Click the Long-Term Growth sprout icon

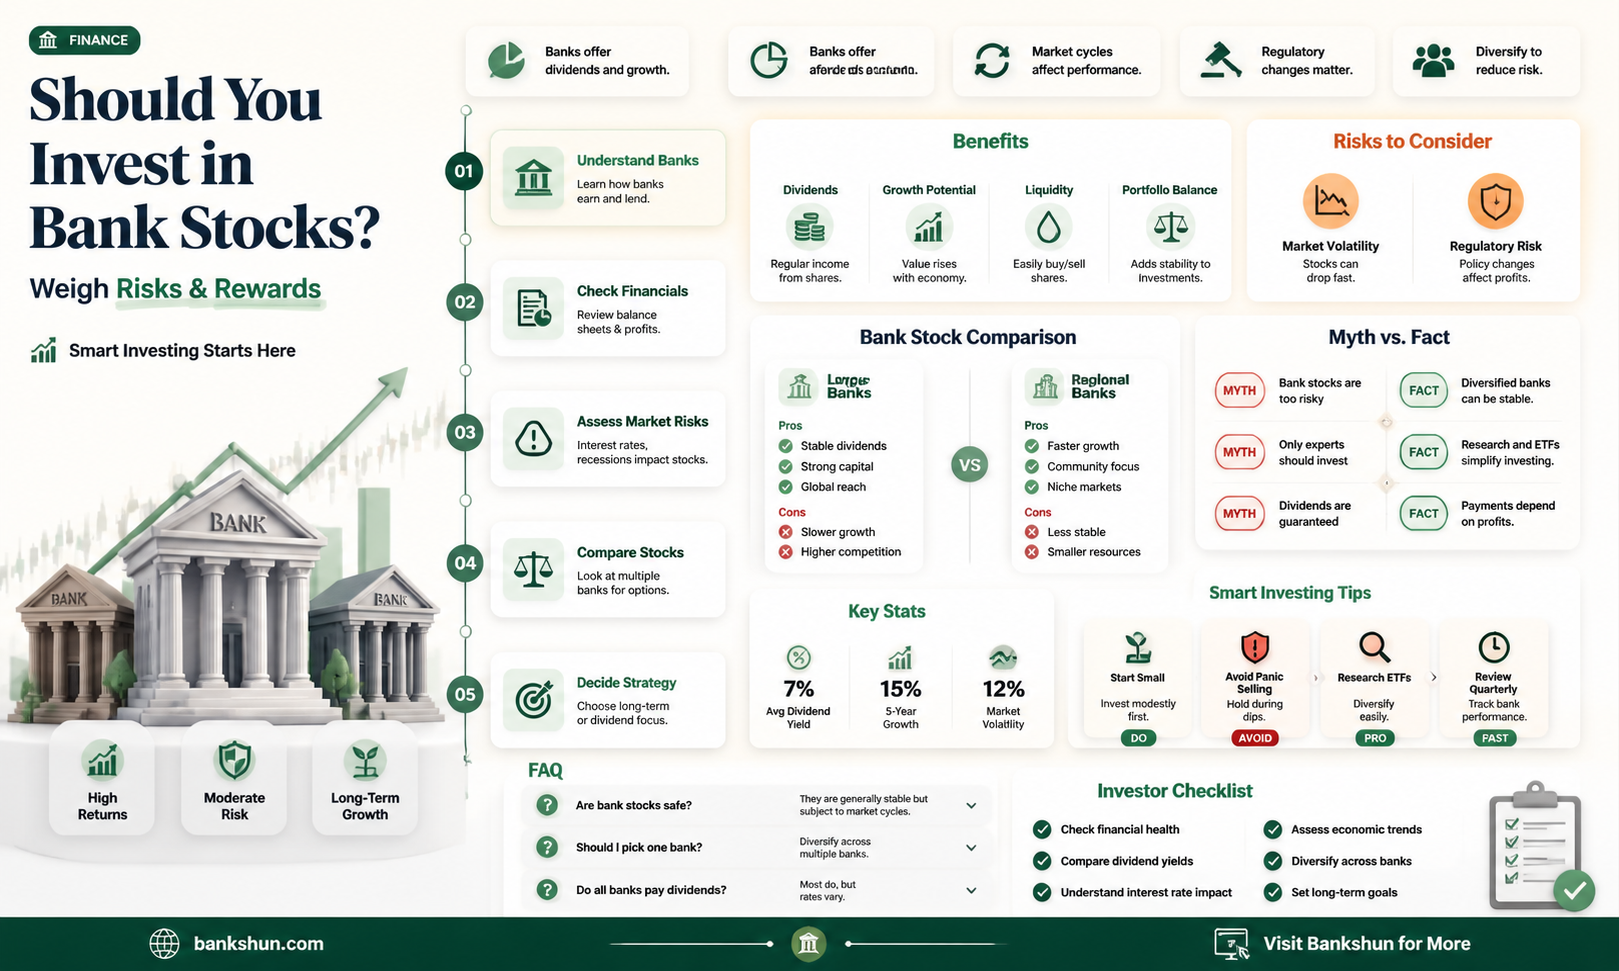click(x=365, y=761)
